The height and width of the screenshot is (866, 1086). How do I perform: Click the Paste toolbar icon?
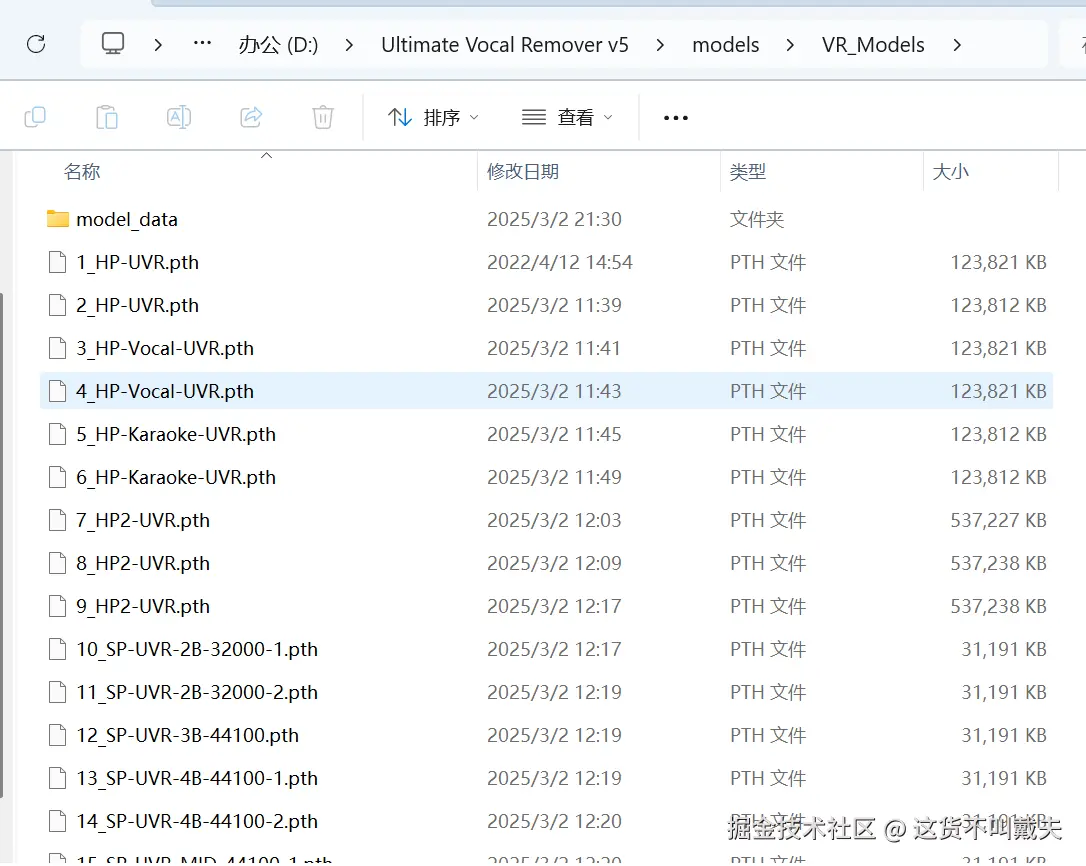pyautogui.click(x=107, y=117)
